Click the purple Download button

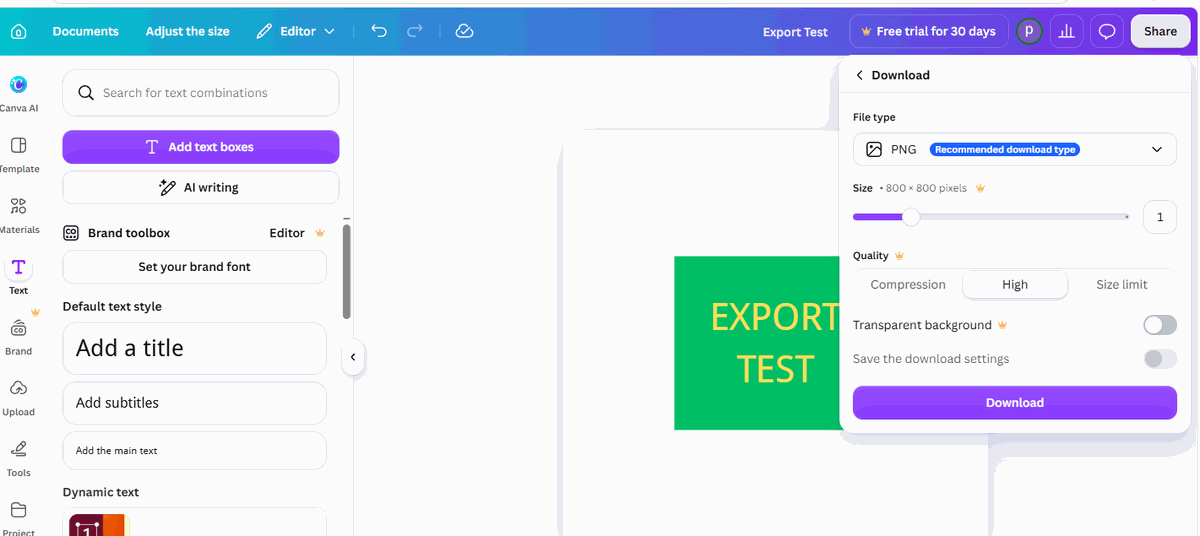coord(1015,403)
